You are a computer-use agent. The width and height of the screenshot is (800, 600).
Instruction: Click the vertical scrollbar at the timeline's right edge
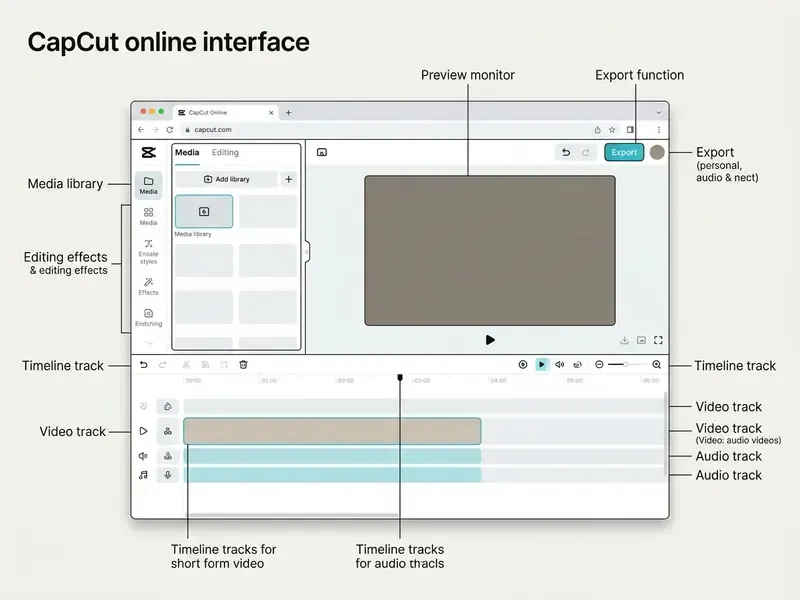tap(665, 434)
